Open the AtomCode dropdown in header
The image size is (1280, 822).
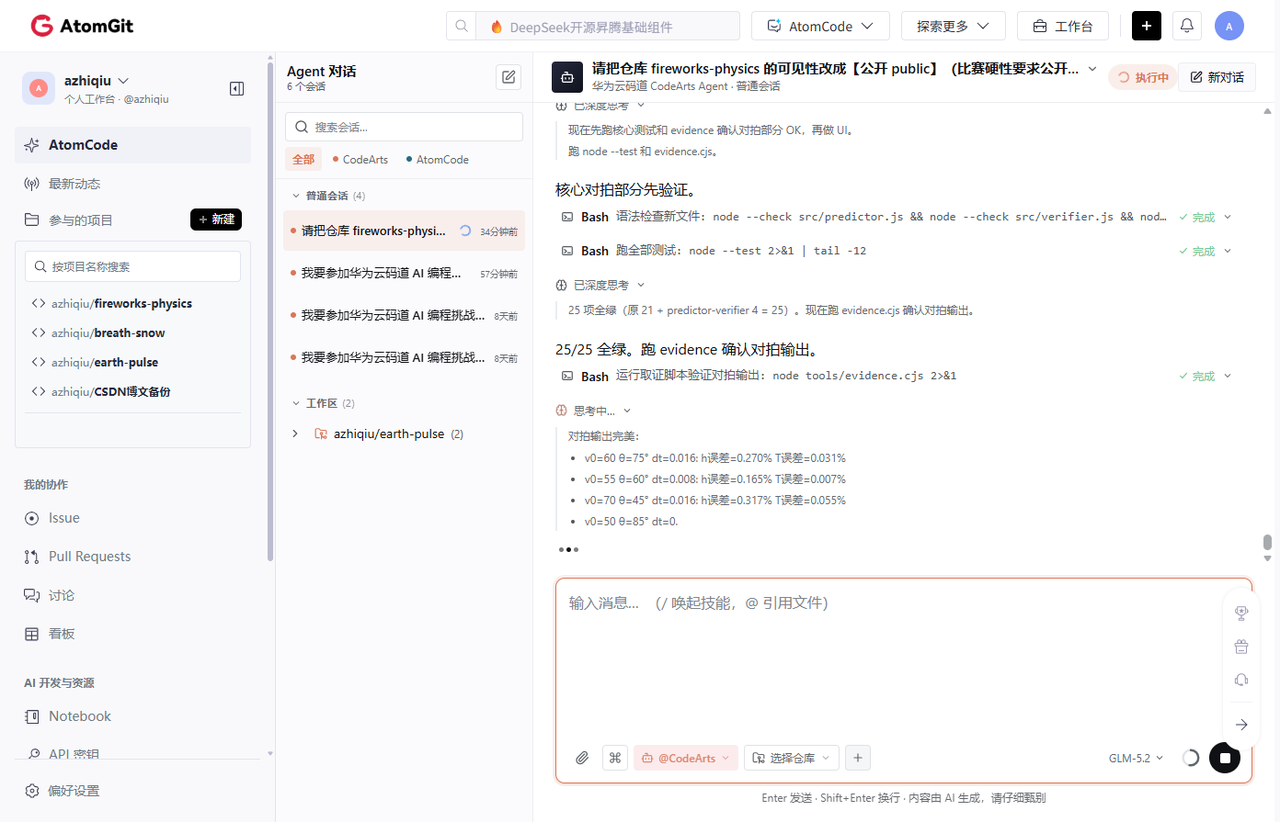click(x=820, y=26)
